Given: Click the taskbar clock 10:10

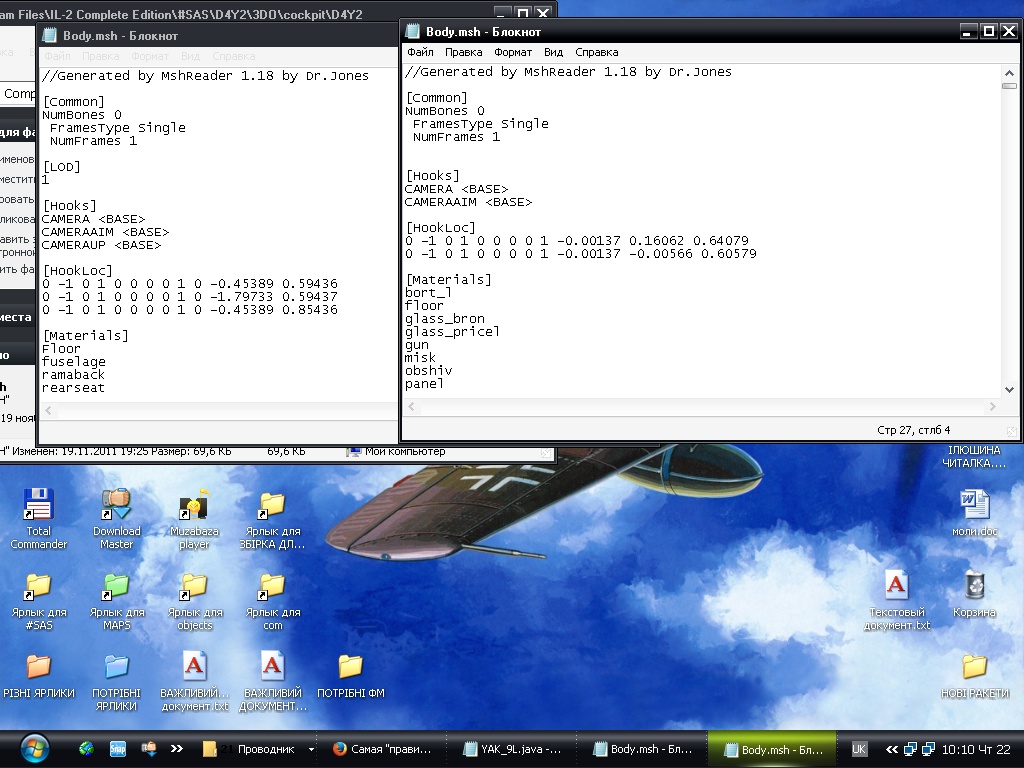Looking at the screenshot, I should (x=976, y=749).
